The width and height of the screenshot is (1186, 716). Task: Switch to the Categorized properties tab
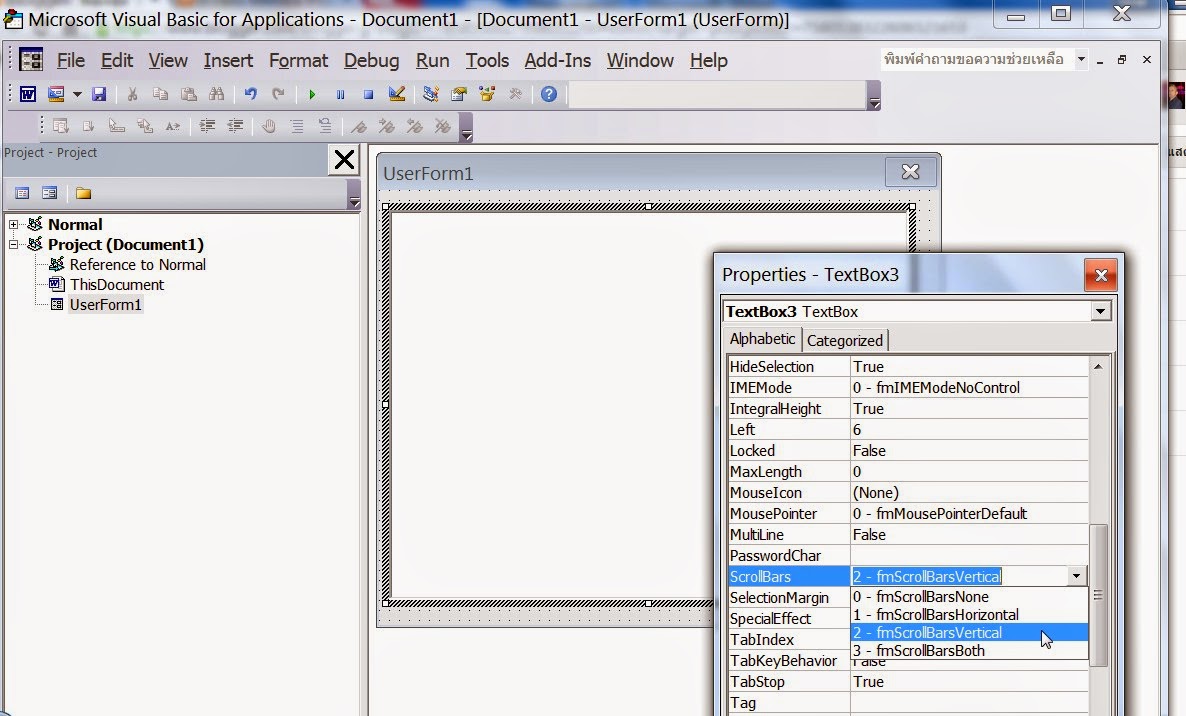pos(844,340)
